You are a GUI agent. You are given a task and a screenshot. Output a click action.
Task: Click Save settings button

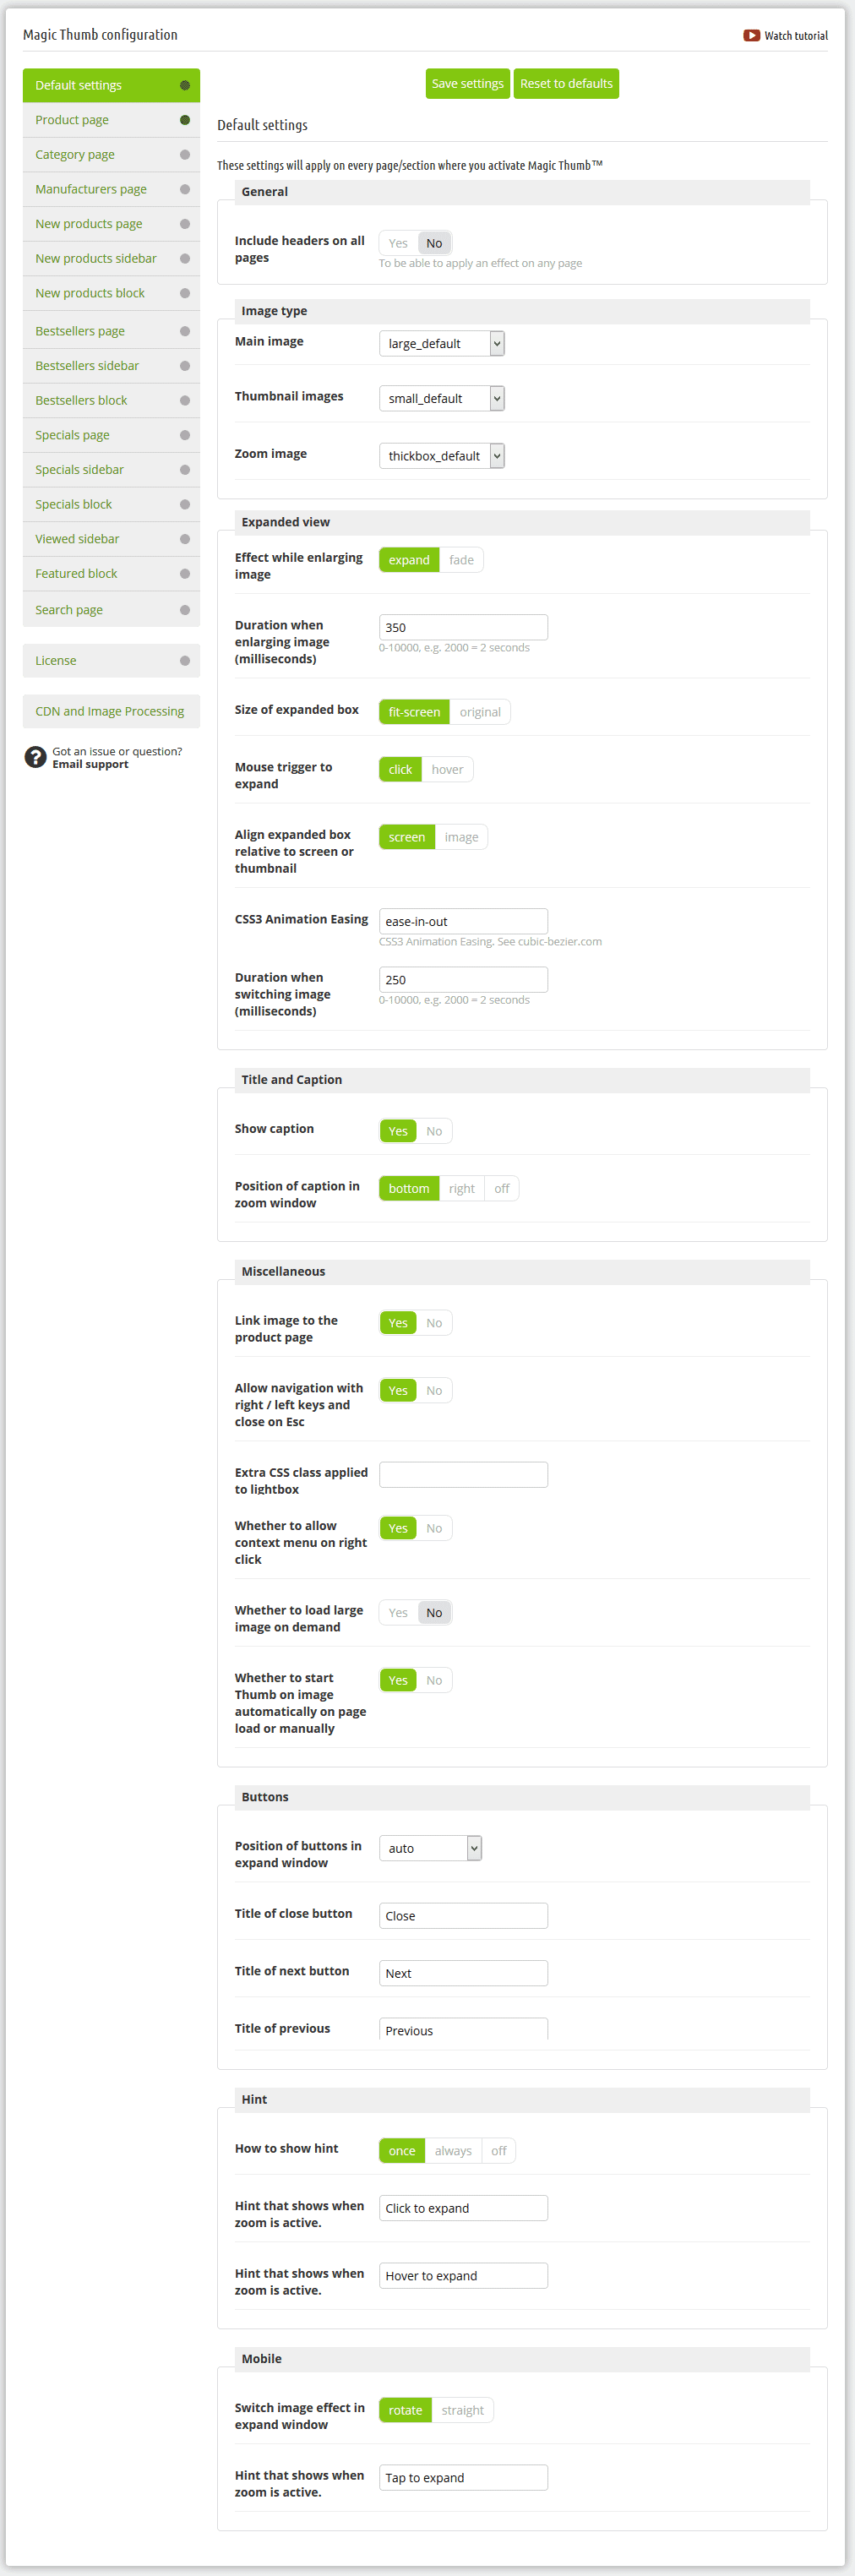[468, 83]
